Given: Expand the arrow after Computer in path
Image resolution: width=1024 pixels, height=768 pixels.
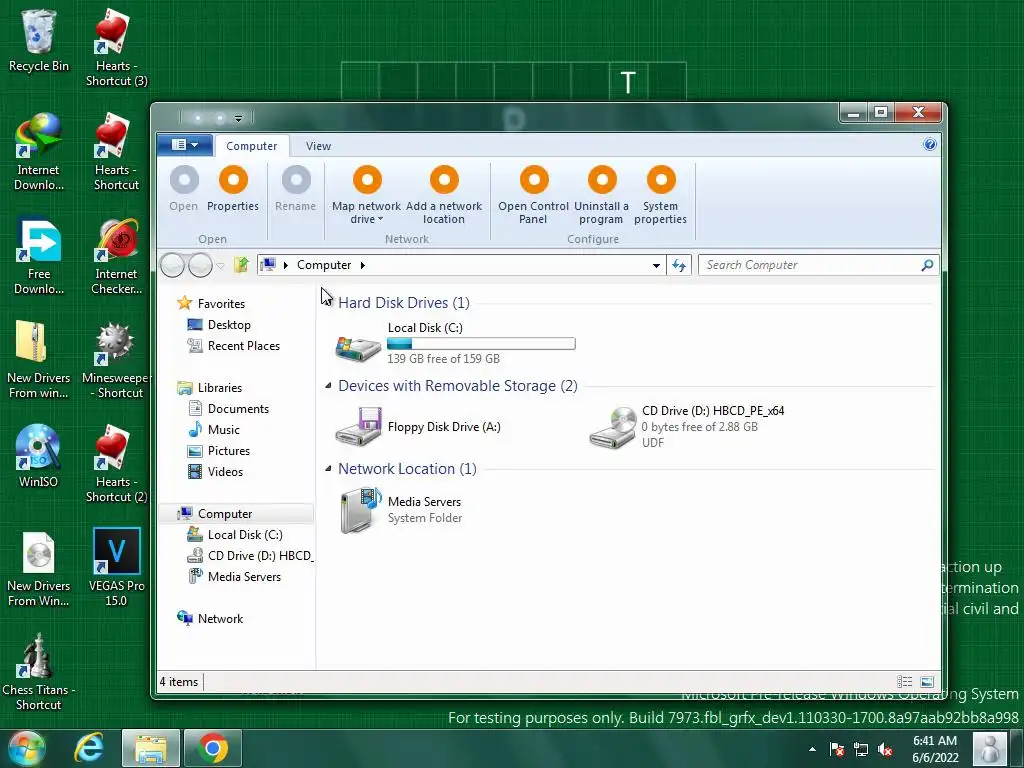Looking at the screenshot, I should pyautogui.click(x=362, y=264).
